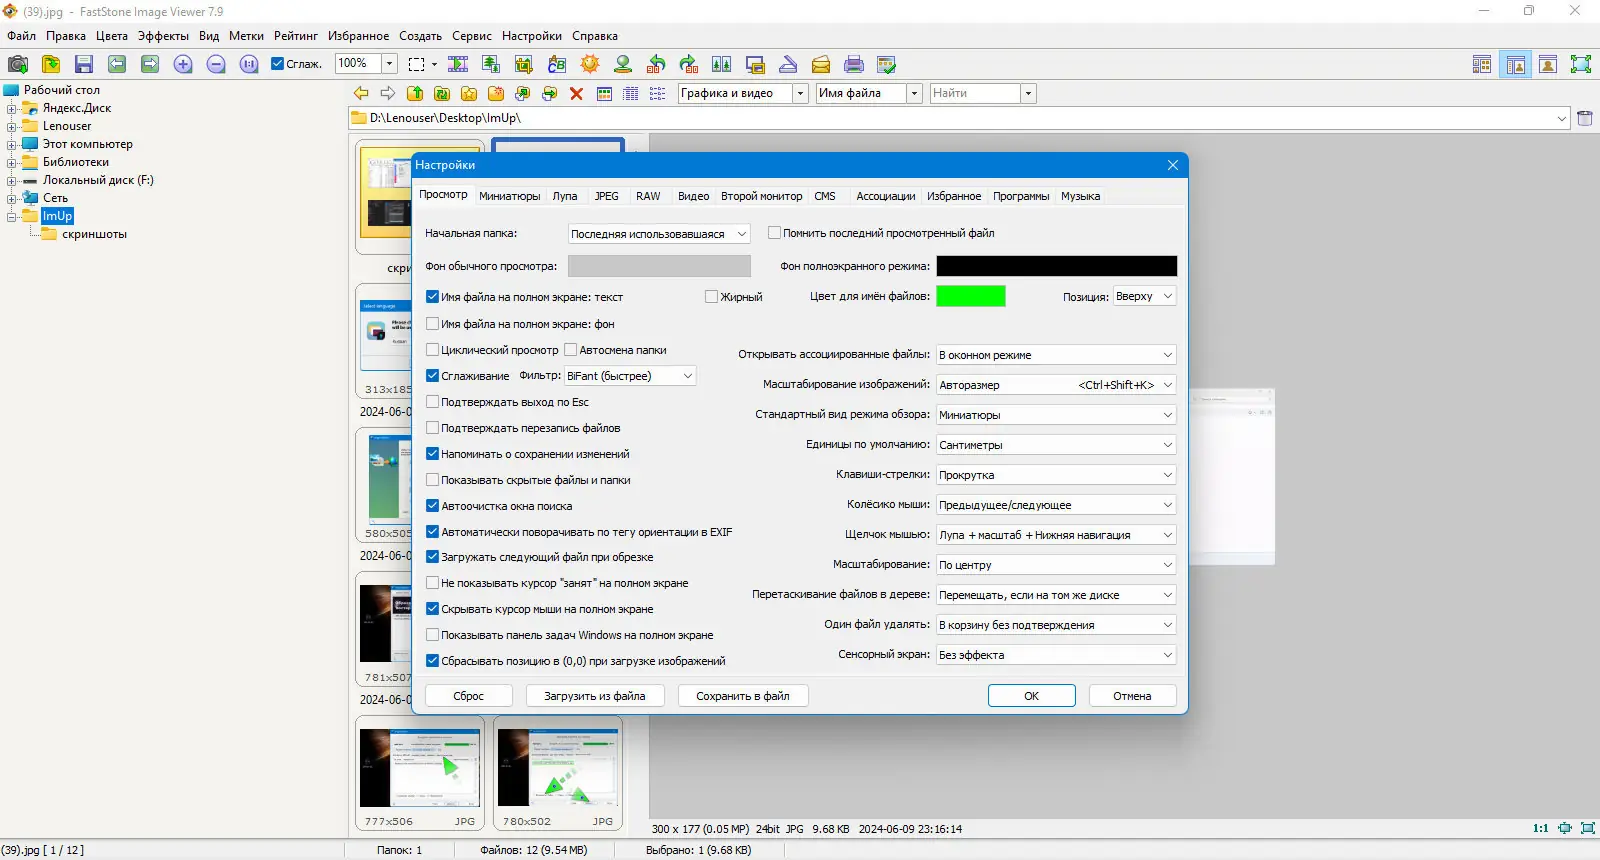Enable the Циклический просмотр checkbox
1600x860 pixels.
point(433,350)
